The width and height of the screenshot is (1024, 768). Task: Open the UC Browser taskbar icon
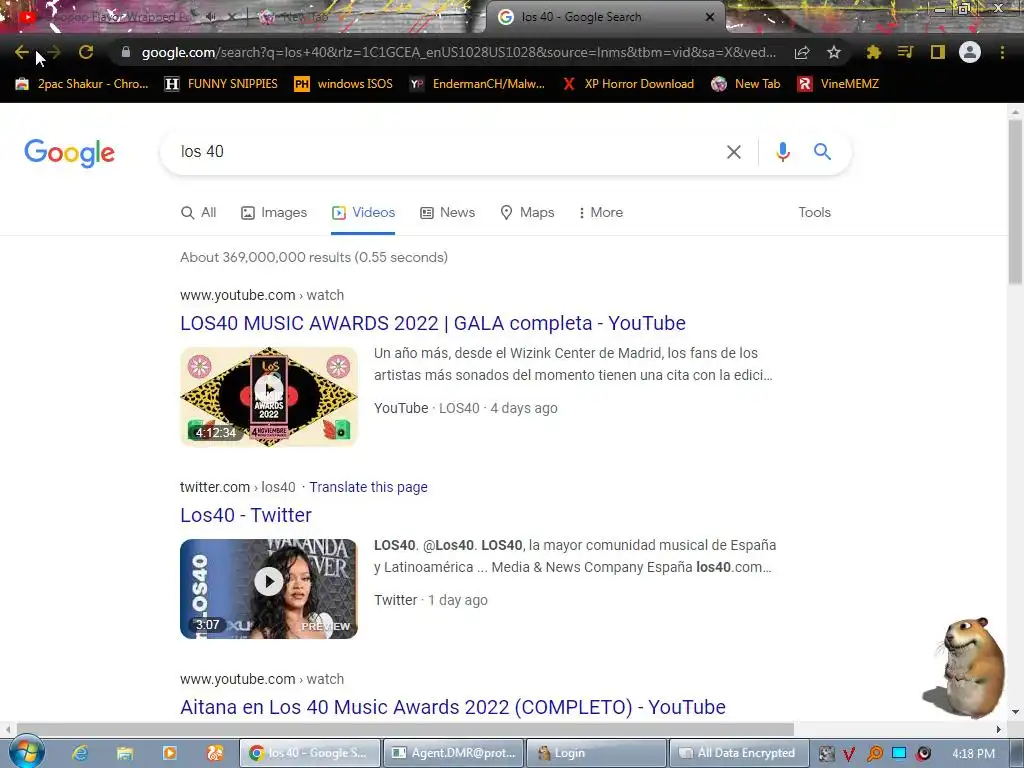214,753
